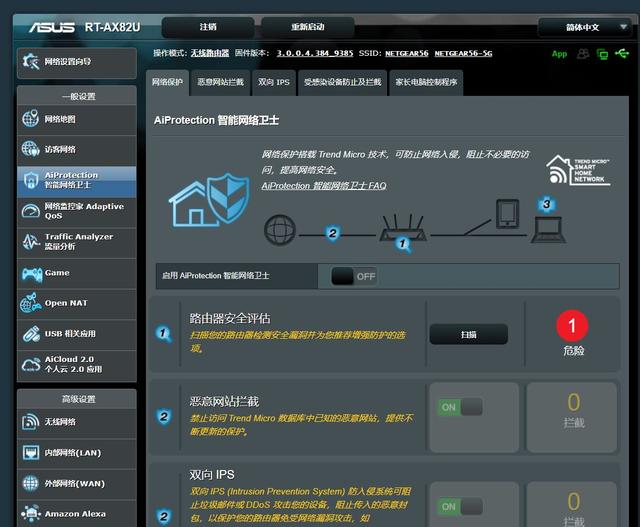The width and height of the screenshot is (640, 527).
Task: Click the LAN settings icon
Action: coord(31,453)
